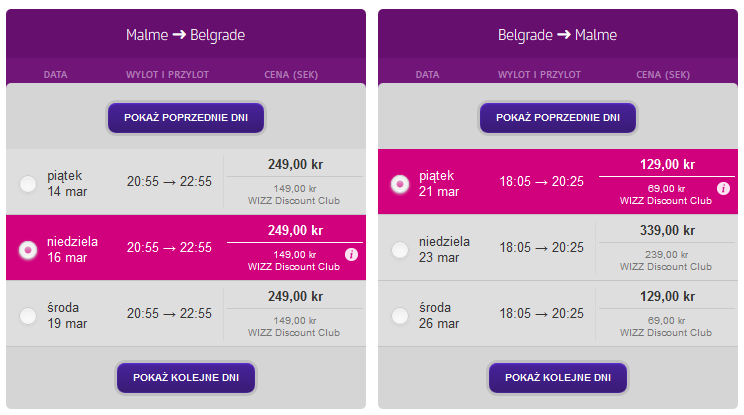Click info icon on niedziela 16 mar row
This screenshot has width=744, height=415.
351,255
